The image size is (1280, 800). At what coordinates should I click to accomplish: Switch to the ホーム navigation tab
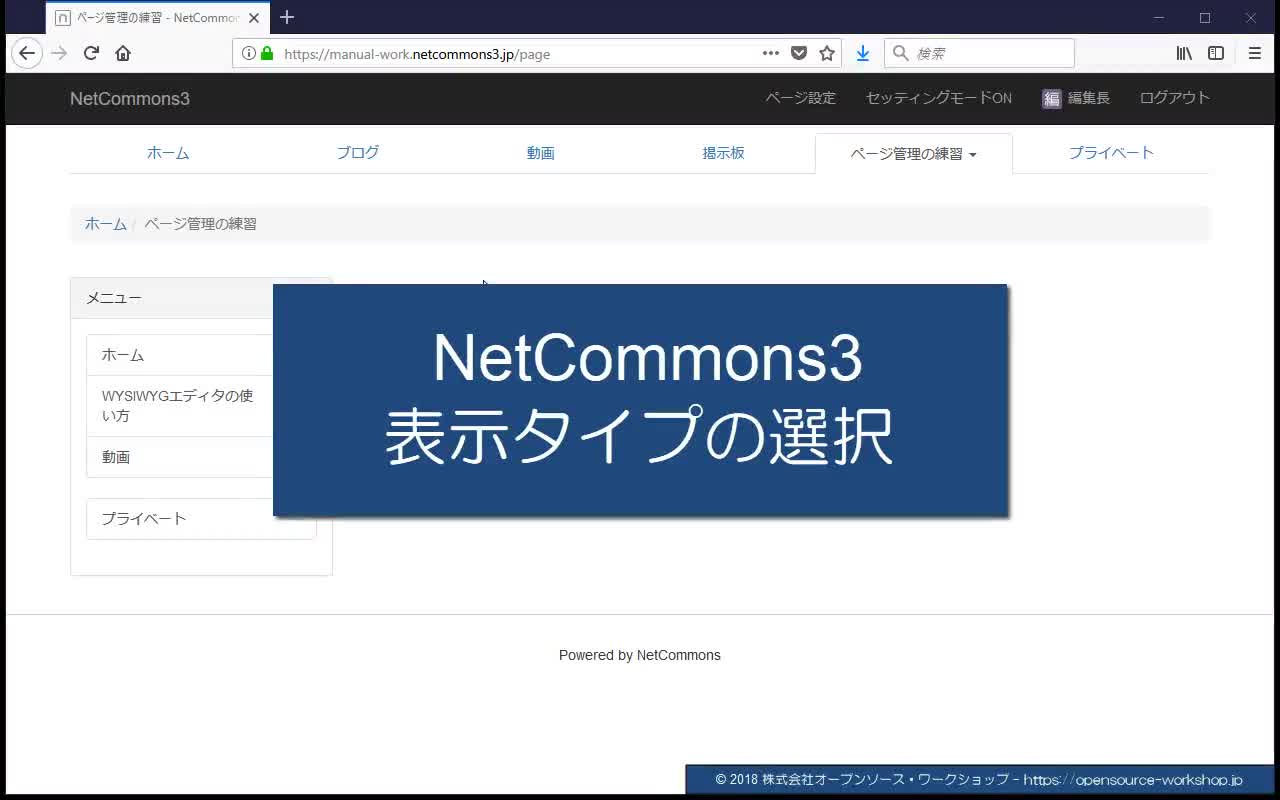(x=168, y=153)
